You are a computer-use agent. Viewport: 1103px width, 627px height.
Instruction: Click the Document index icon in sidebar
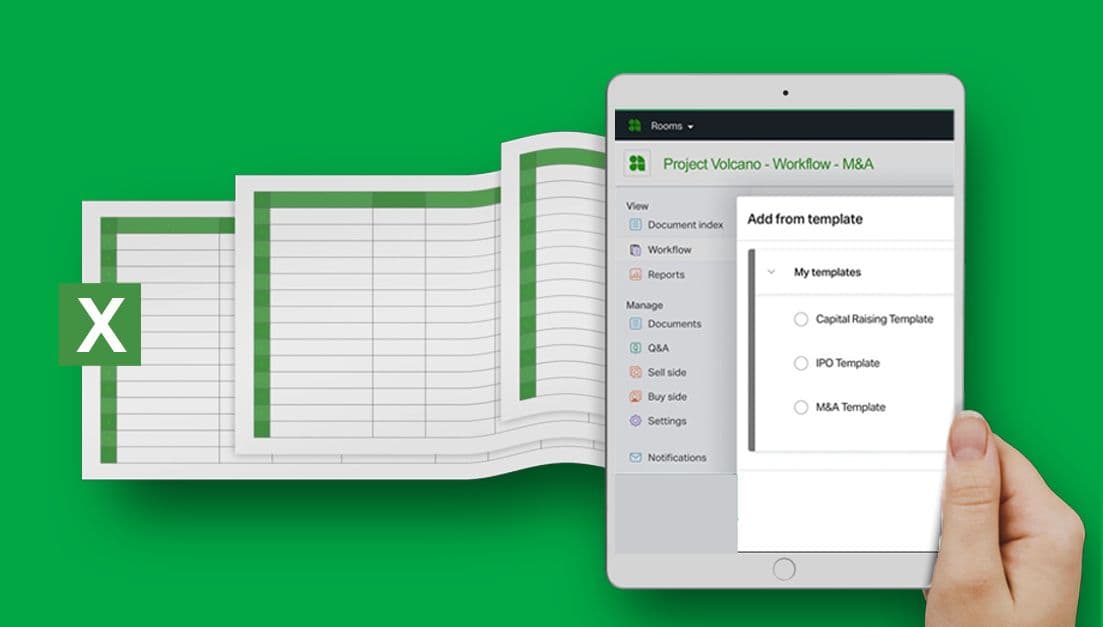click(x=635, y=225)
